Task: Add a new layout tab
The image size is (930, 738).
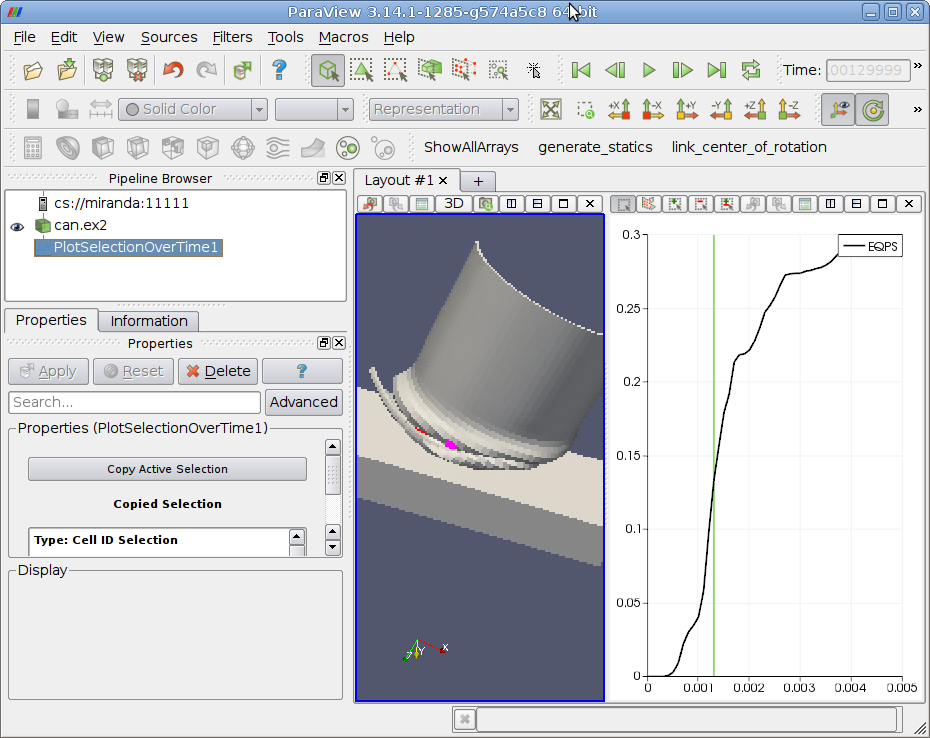Action: pyautogui.click(x=478, y=181)
